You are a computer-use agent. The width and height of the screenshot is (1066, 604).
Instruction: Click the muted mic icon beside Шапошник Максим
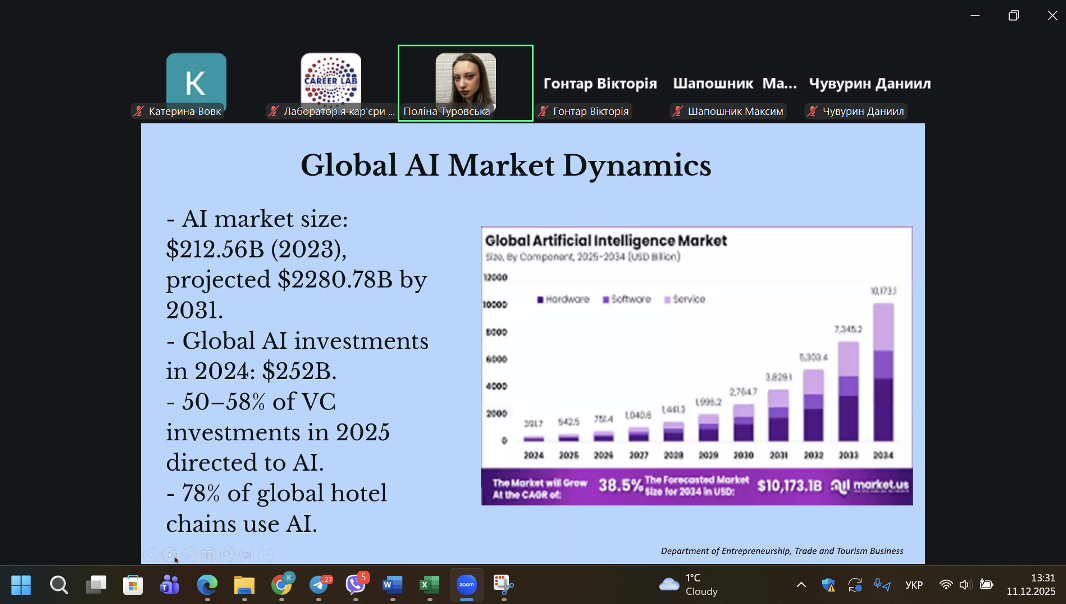[679, 112]
